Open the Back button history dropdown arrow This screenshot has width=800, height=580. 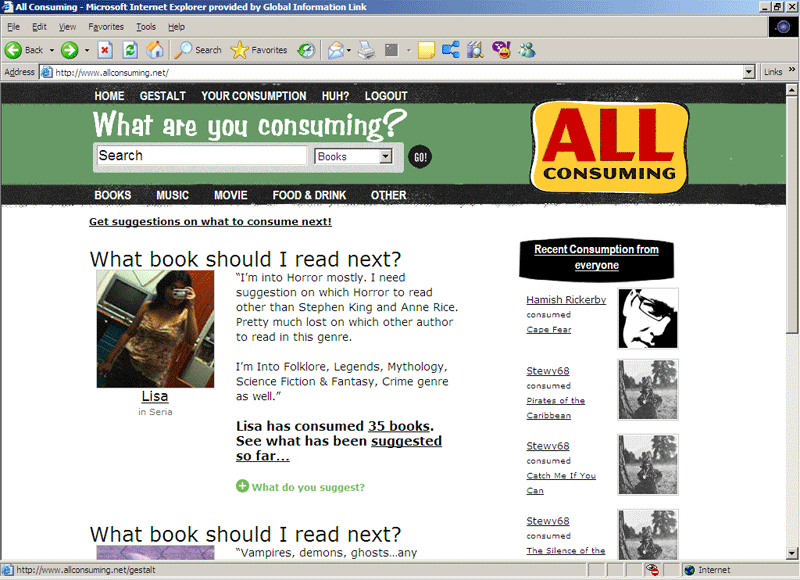[52, 50]
